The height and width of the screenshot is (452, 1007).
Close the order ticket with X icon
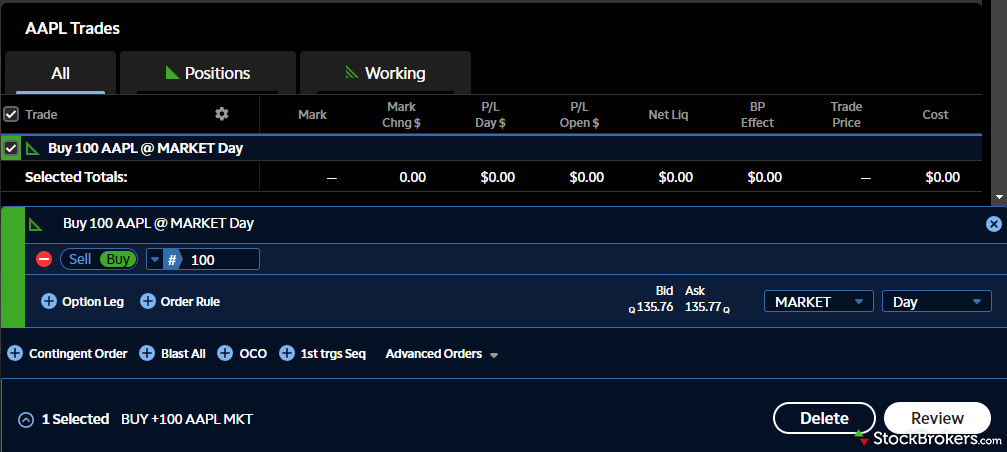(x=993, y=224)
